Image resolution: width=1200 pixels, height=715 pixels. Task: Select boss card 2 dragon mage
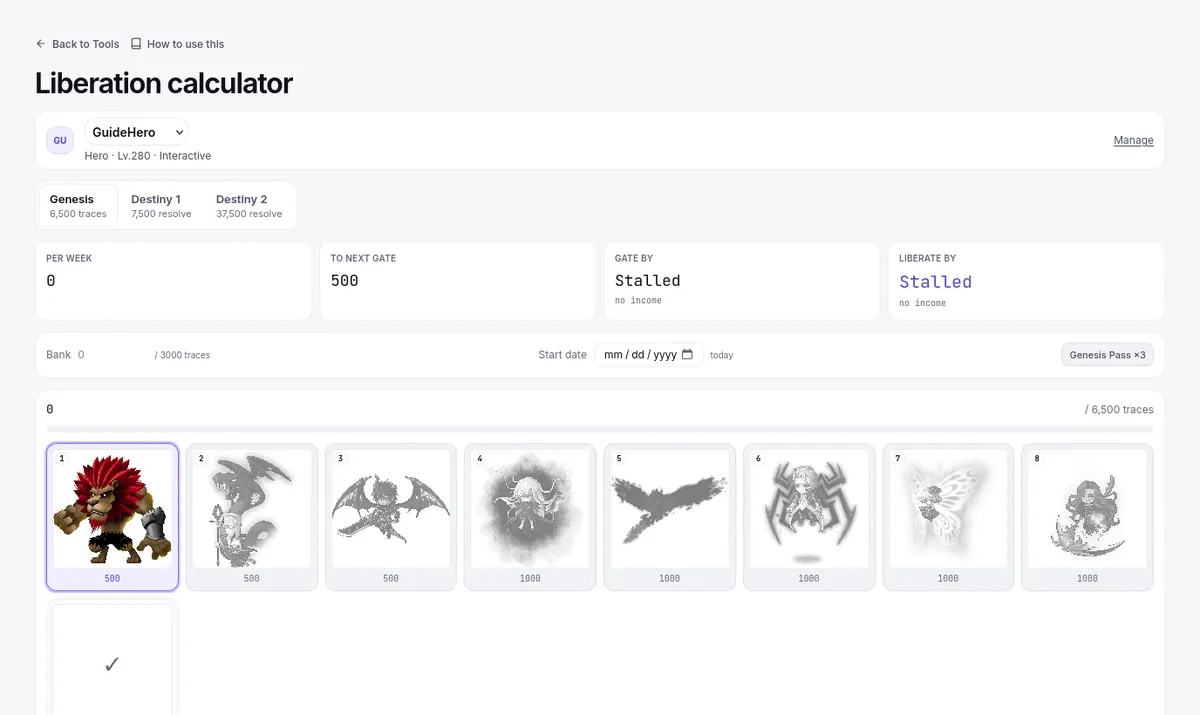point(252,517)
